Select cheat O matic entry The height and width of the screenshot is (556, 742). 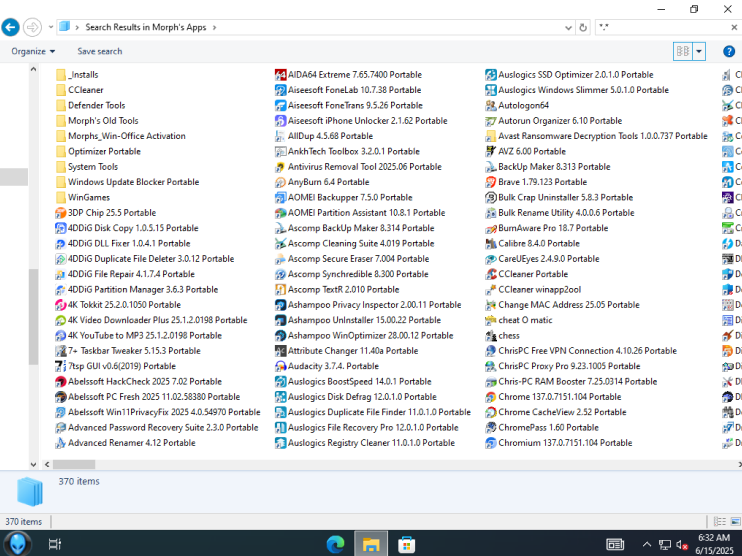[519, 320]
